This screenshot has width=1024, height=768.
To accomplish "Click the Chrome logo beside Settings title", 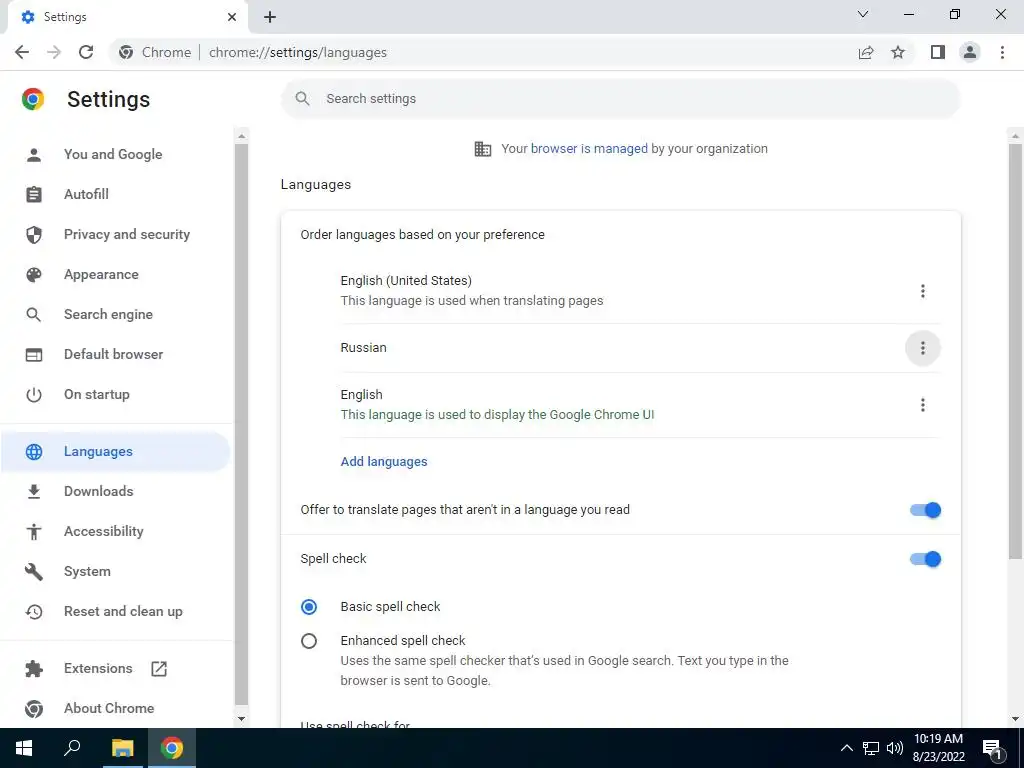I will pyautogui.click(x=33, y=99).
